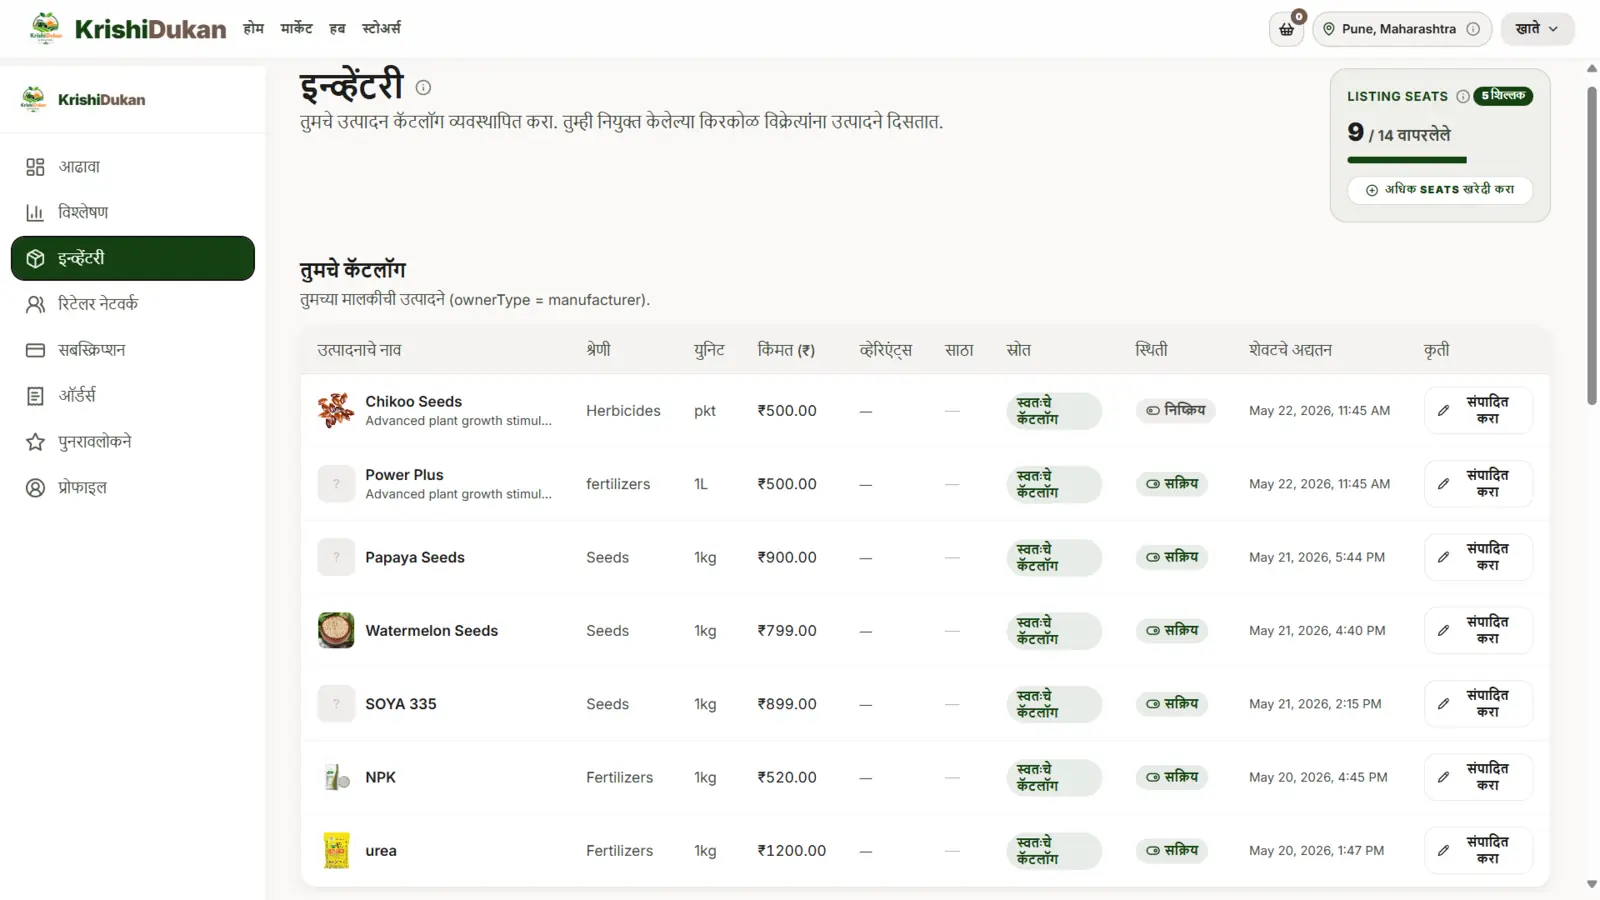This screenshot has width=1600, height=900.
Task: Click urea product thumbnail
Action: point(336,851)
